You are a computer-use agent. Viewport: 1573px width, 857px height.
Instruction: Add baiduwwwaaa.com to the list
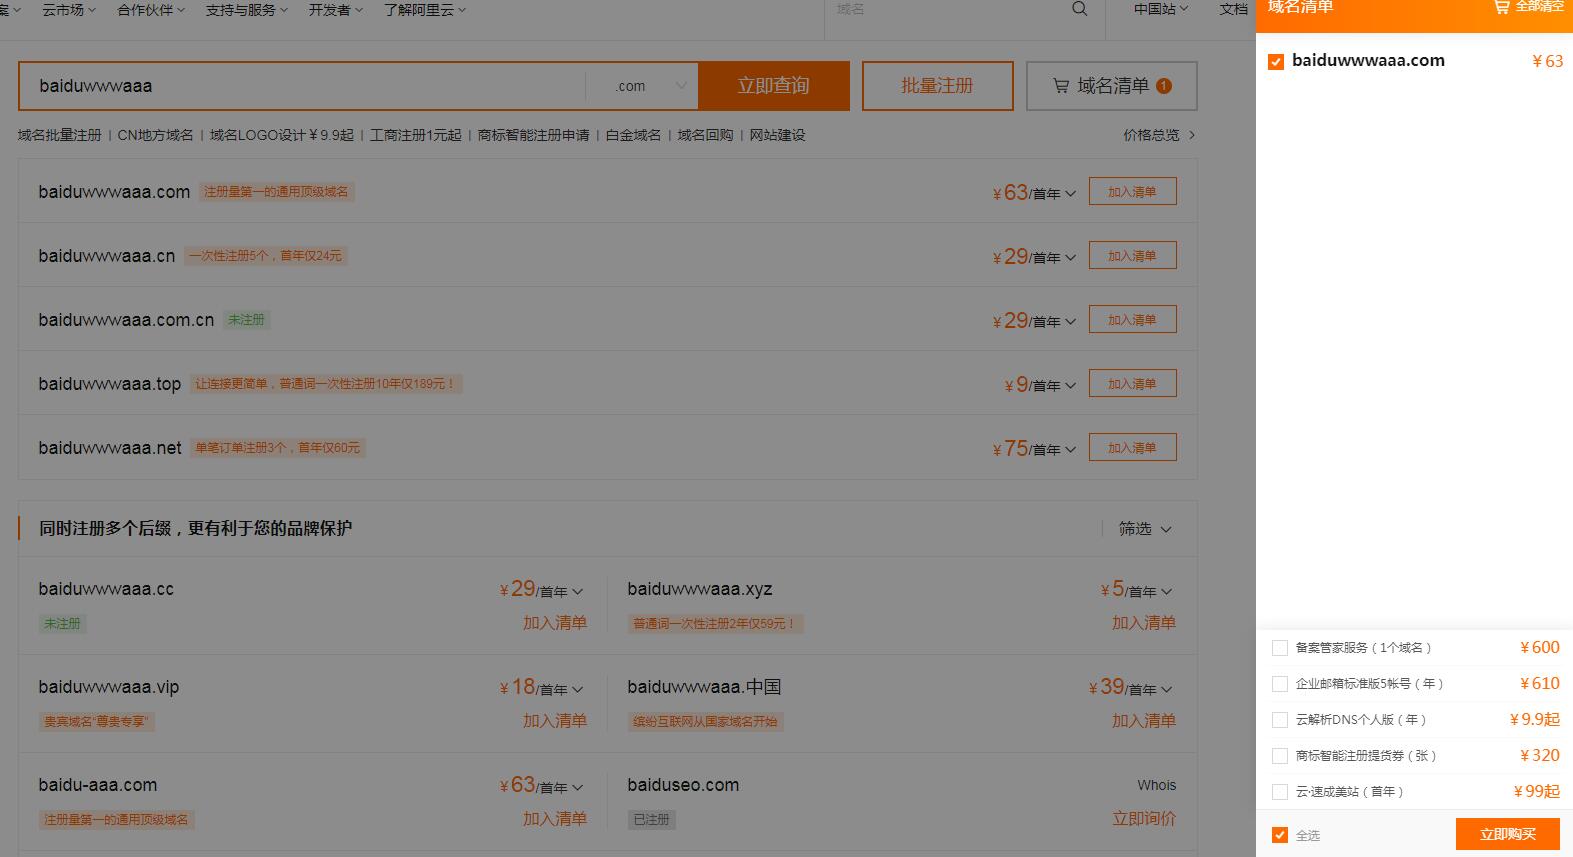pos(1132,192)
